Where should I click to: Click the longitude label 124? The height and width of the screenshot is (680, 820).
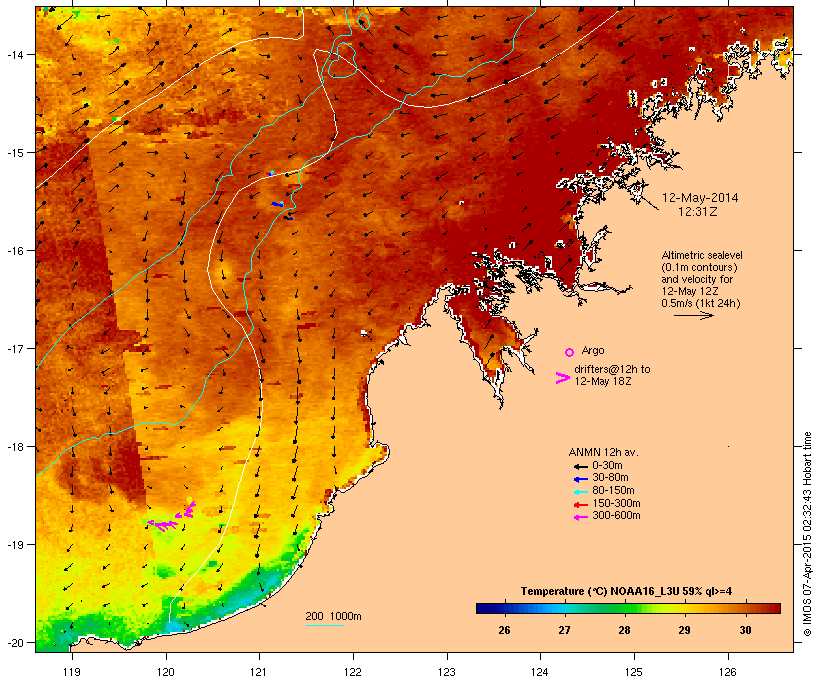540,672
